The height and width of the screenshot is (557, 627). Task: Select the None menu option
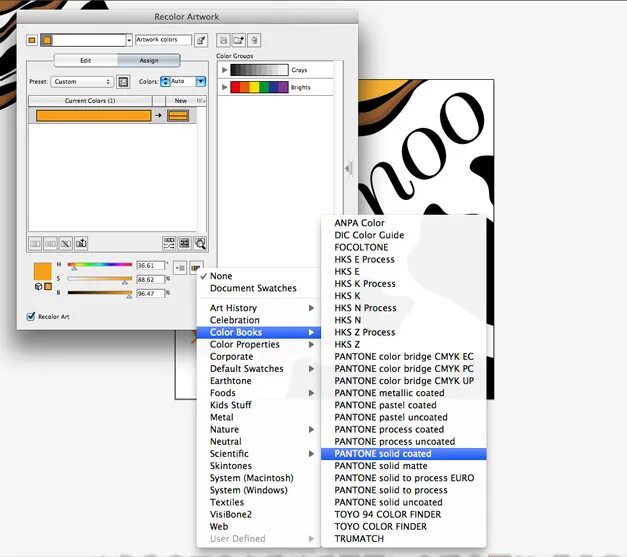258,276
